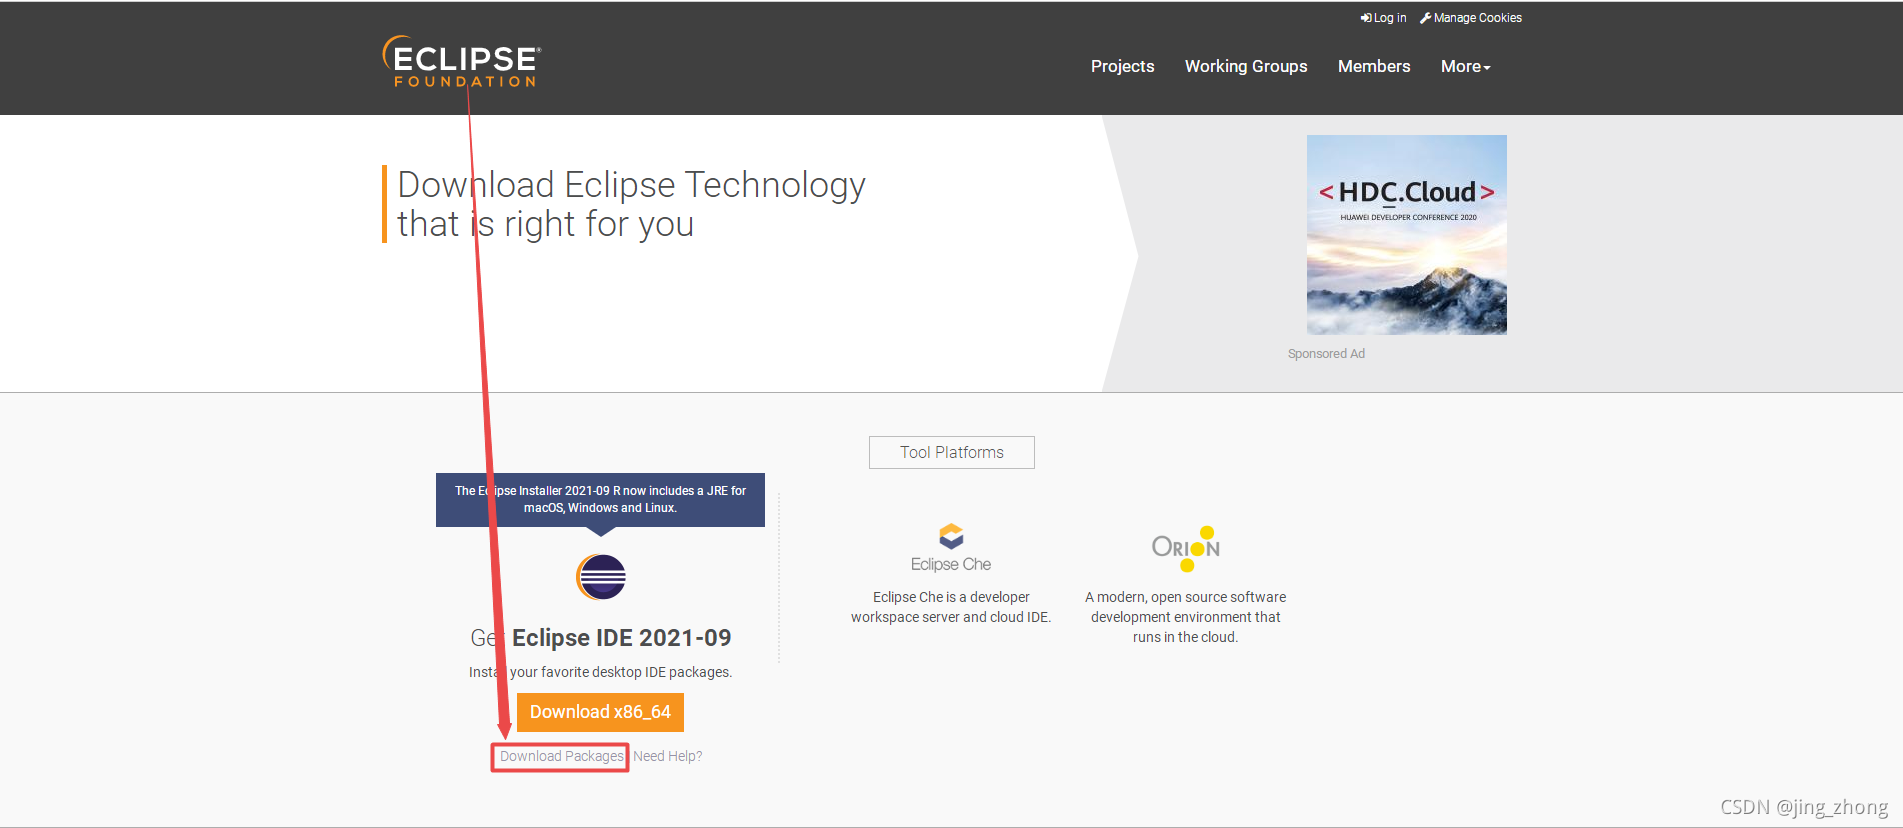1903x828 pixels.
Task: Open the Projects menu item
Action: click(x=1122, y=66)
